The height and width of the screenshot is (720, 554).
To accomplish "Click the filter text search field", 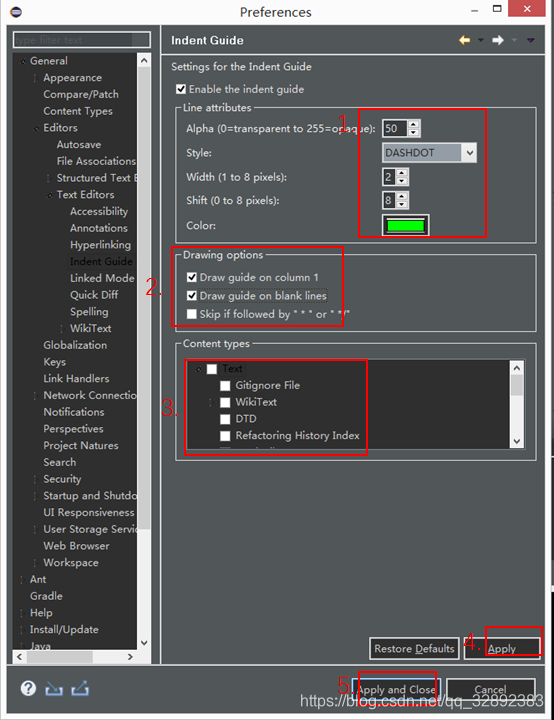I will click(x=81, y=40).
